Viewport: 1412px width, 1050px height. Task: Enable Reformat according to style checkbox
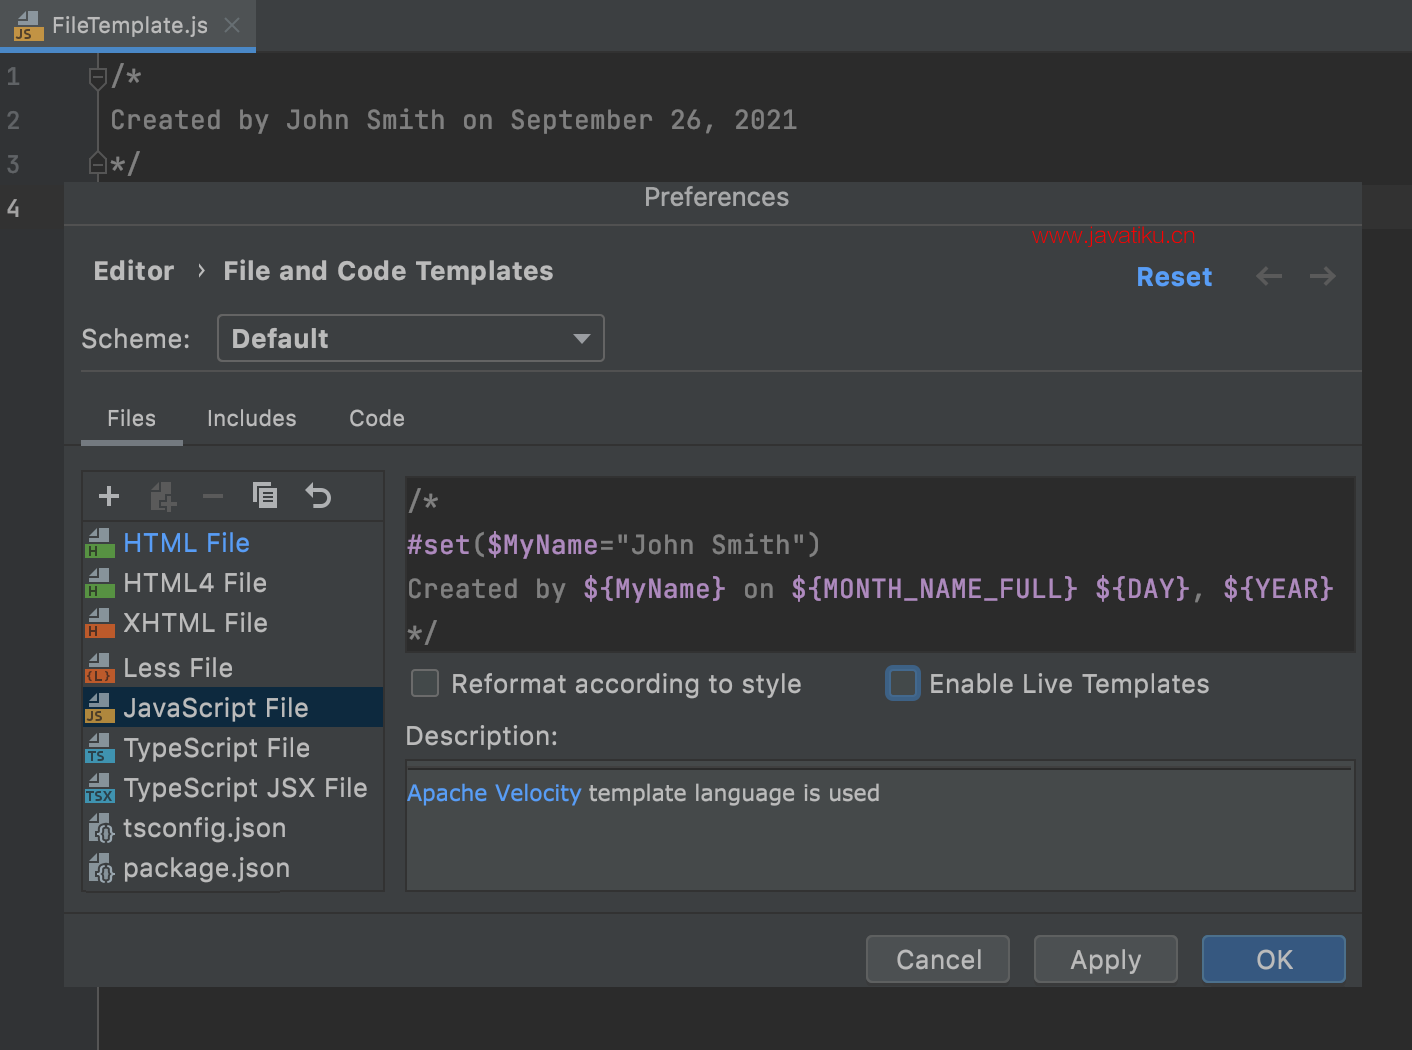tap(425, 683)
